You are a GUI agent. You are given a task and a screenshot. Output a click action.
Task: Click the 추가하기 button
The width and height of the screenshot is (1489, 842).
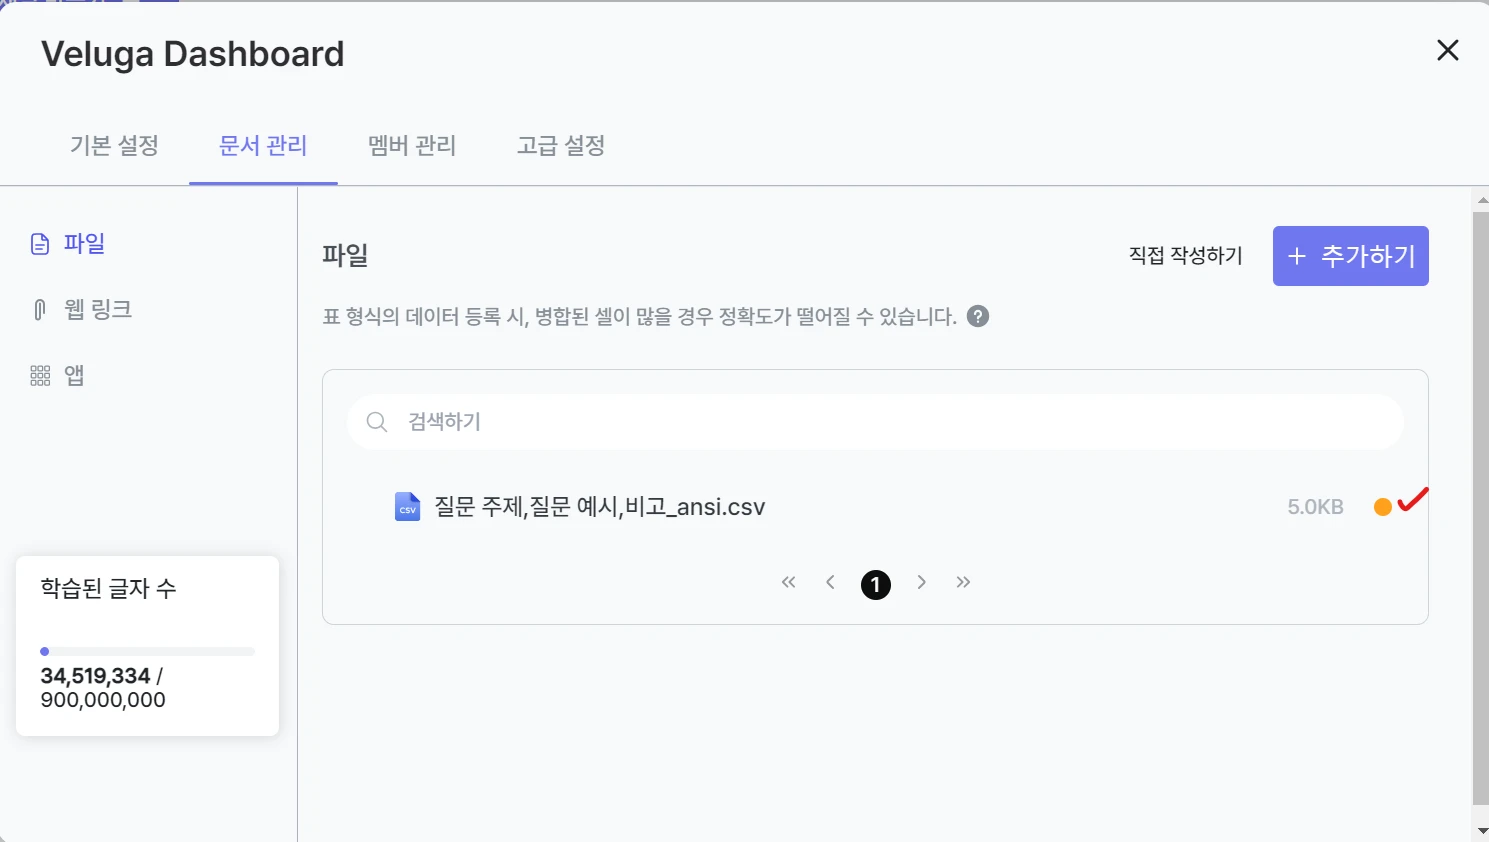coord(1350,256)
